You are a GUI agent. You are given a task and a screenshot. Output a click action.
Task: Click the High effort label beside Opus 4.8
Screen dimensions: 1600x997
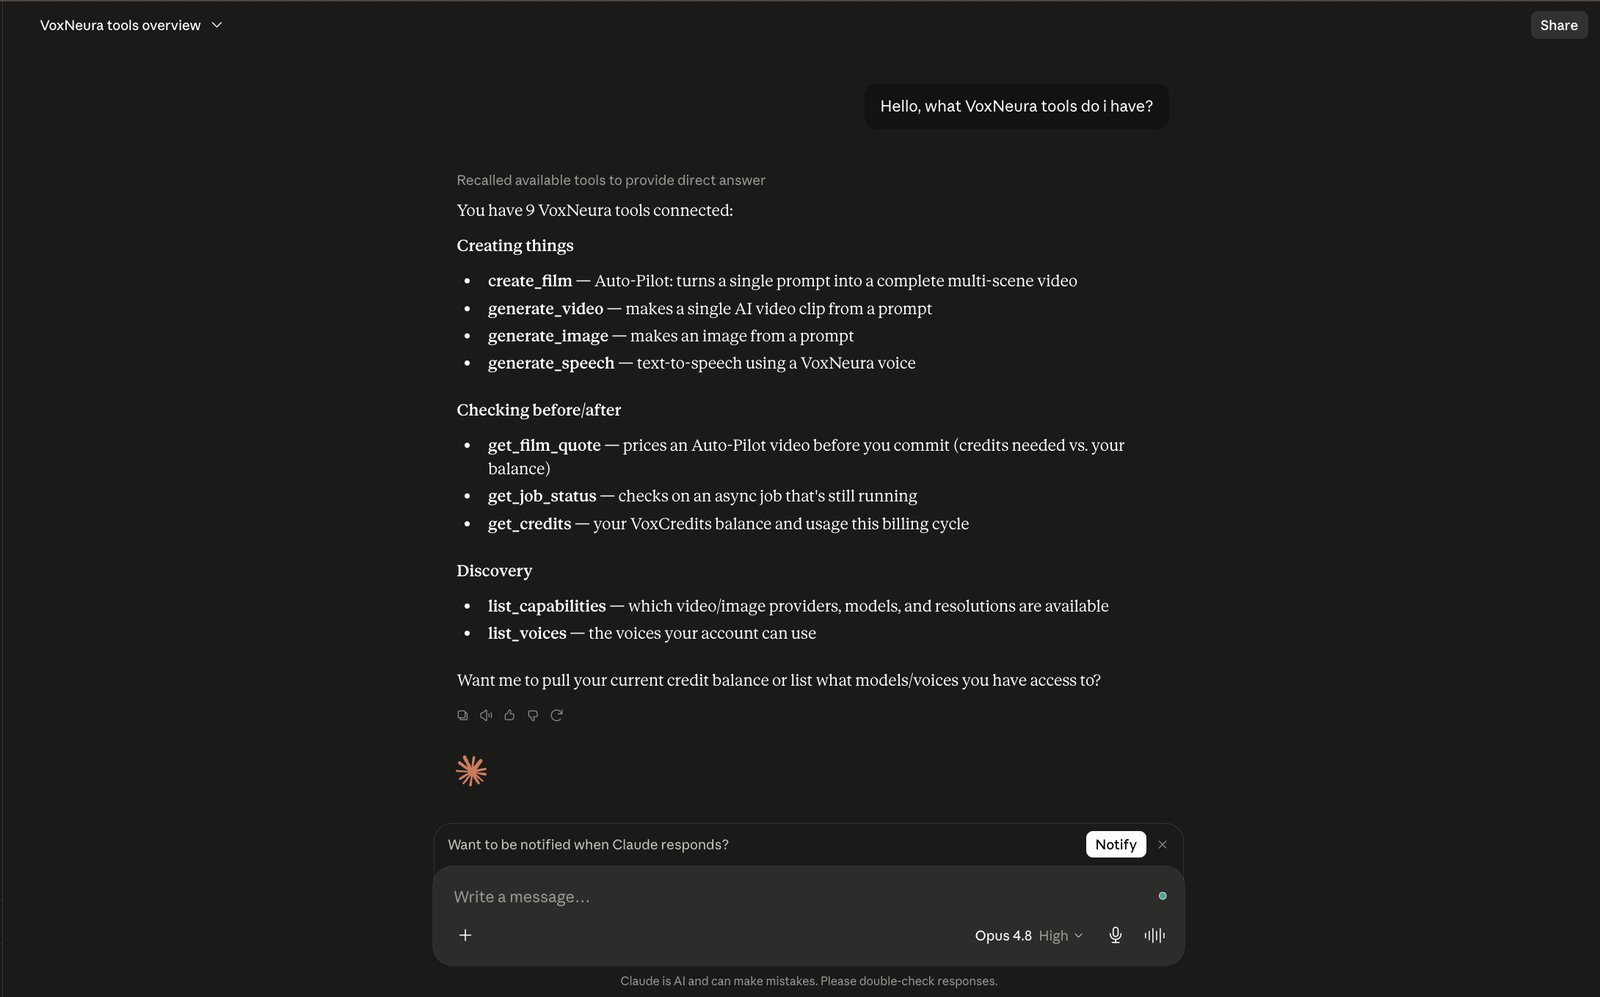coord(1053,935)
